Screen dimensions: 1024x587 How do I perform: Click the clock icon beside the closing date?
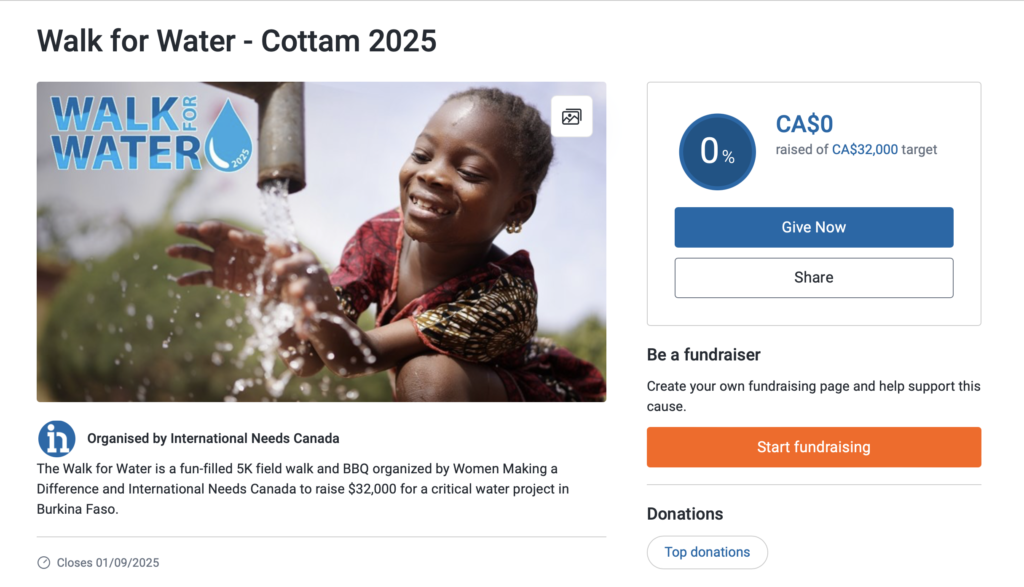pos(44,563)
